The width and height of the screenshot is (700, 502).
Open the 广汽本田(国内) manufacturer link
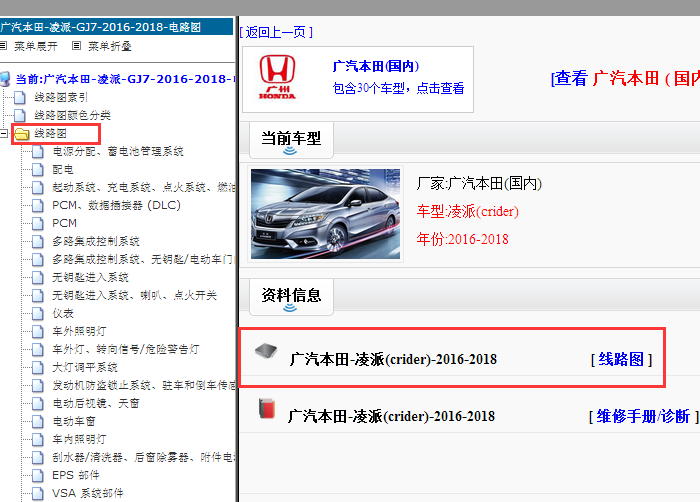376,66
